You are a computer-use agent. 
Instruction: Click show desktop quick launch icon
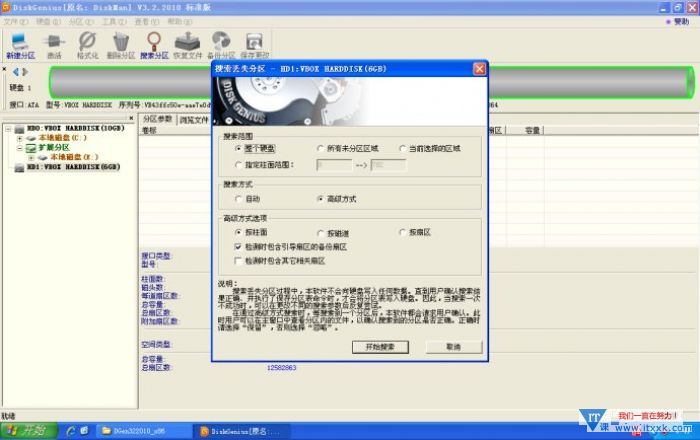point(84,431)
